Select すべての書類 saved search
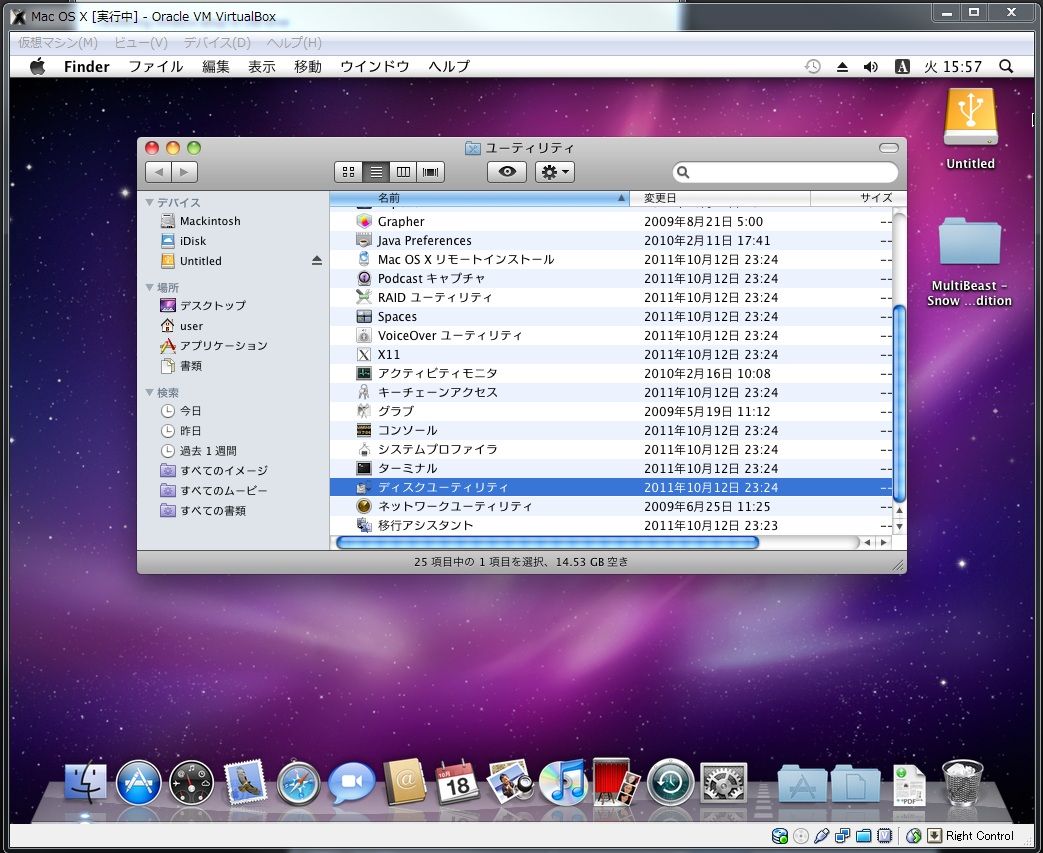Image resolution: width=1043 pixels, height=853 pixels. [x=204, y=511]
